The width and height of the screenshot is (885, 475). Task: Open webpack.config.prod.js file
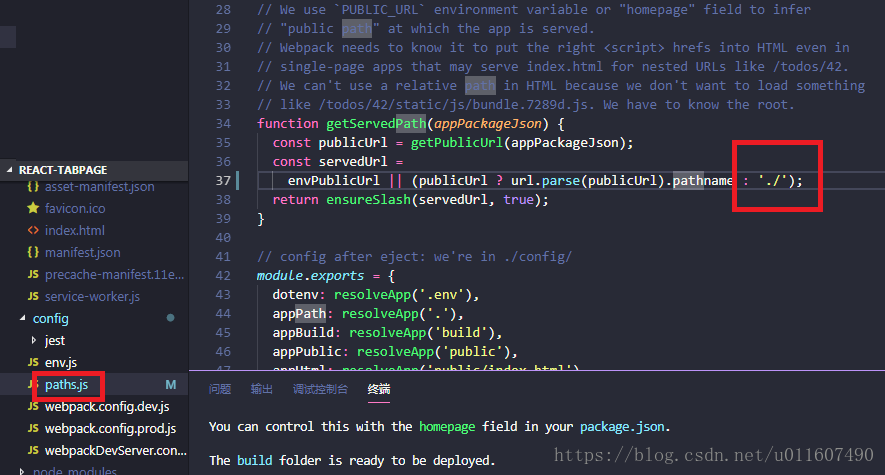tap(111, 429)
